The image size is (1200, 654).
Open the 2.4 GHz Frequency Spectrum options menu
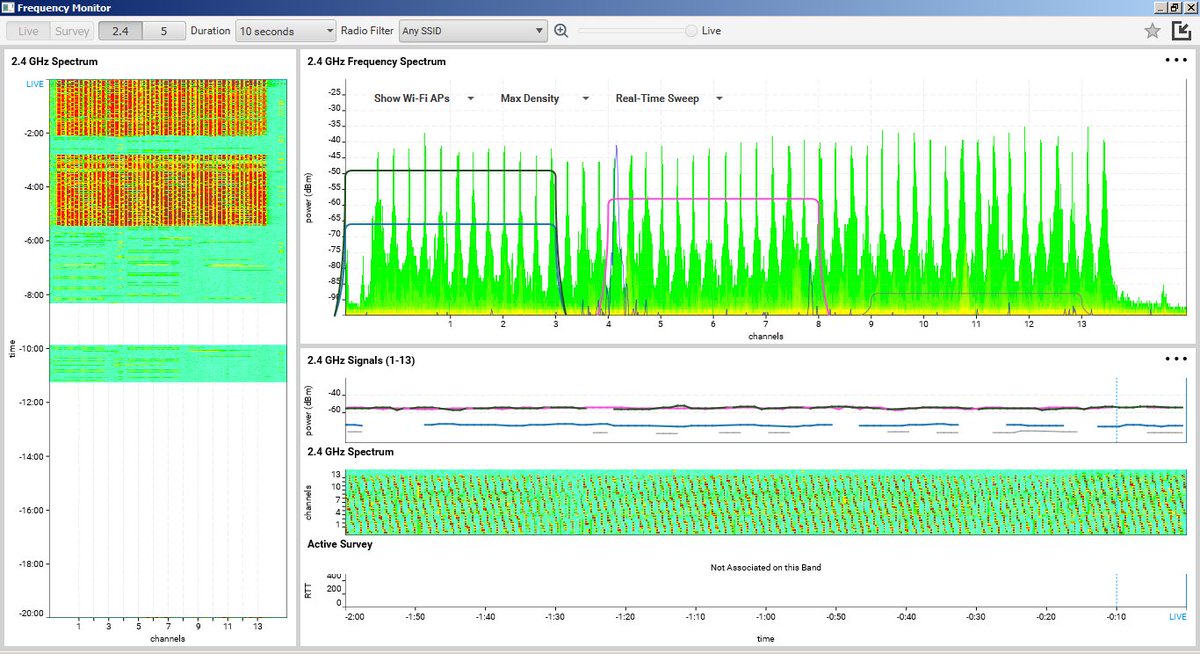pyautogui.click(x=1175, y=60)
